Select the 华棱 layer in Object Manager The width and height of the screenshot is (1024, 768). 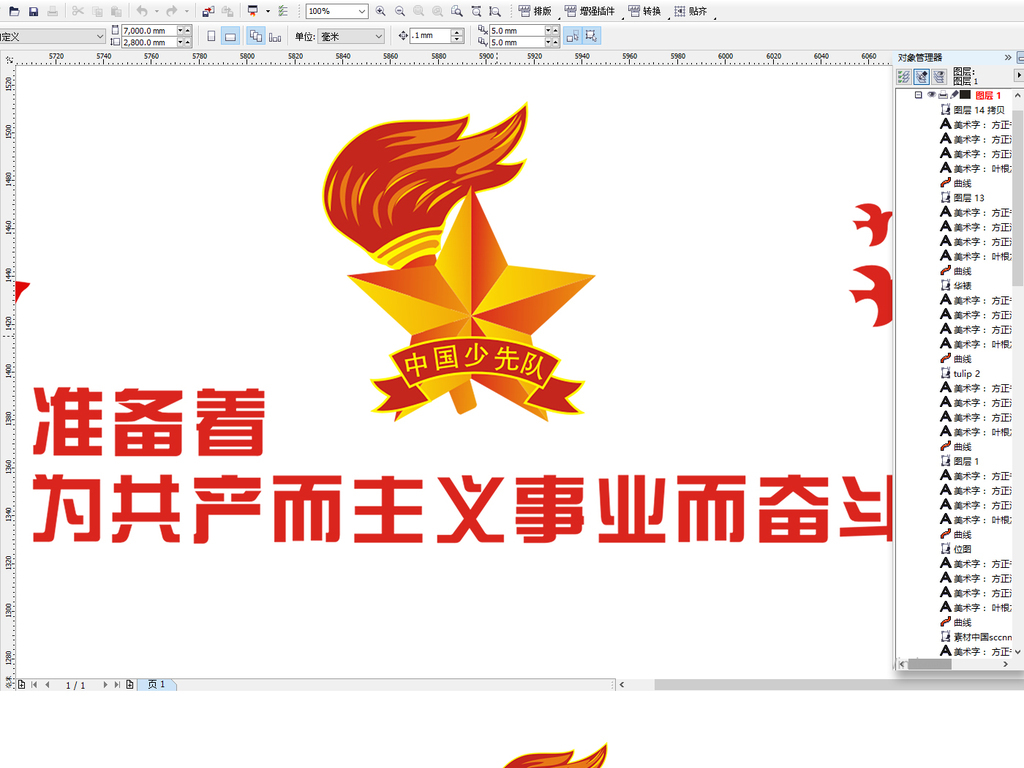click(962, 284)
